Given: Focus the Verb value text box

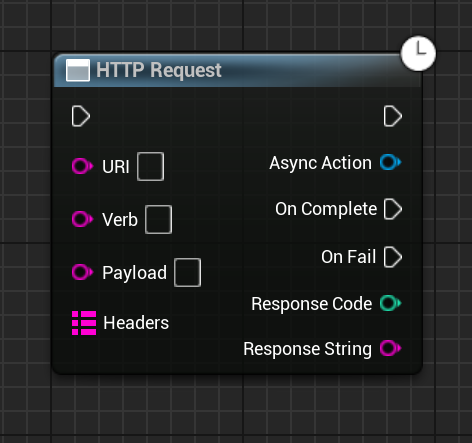Looking at the screenshot, I should tap(159, 219).
